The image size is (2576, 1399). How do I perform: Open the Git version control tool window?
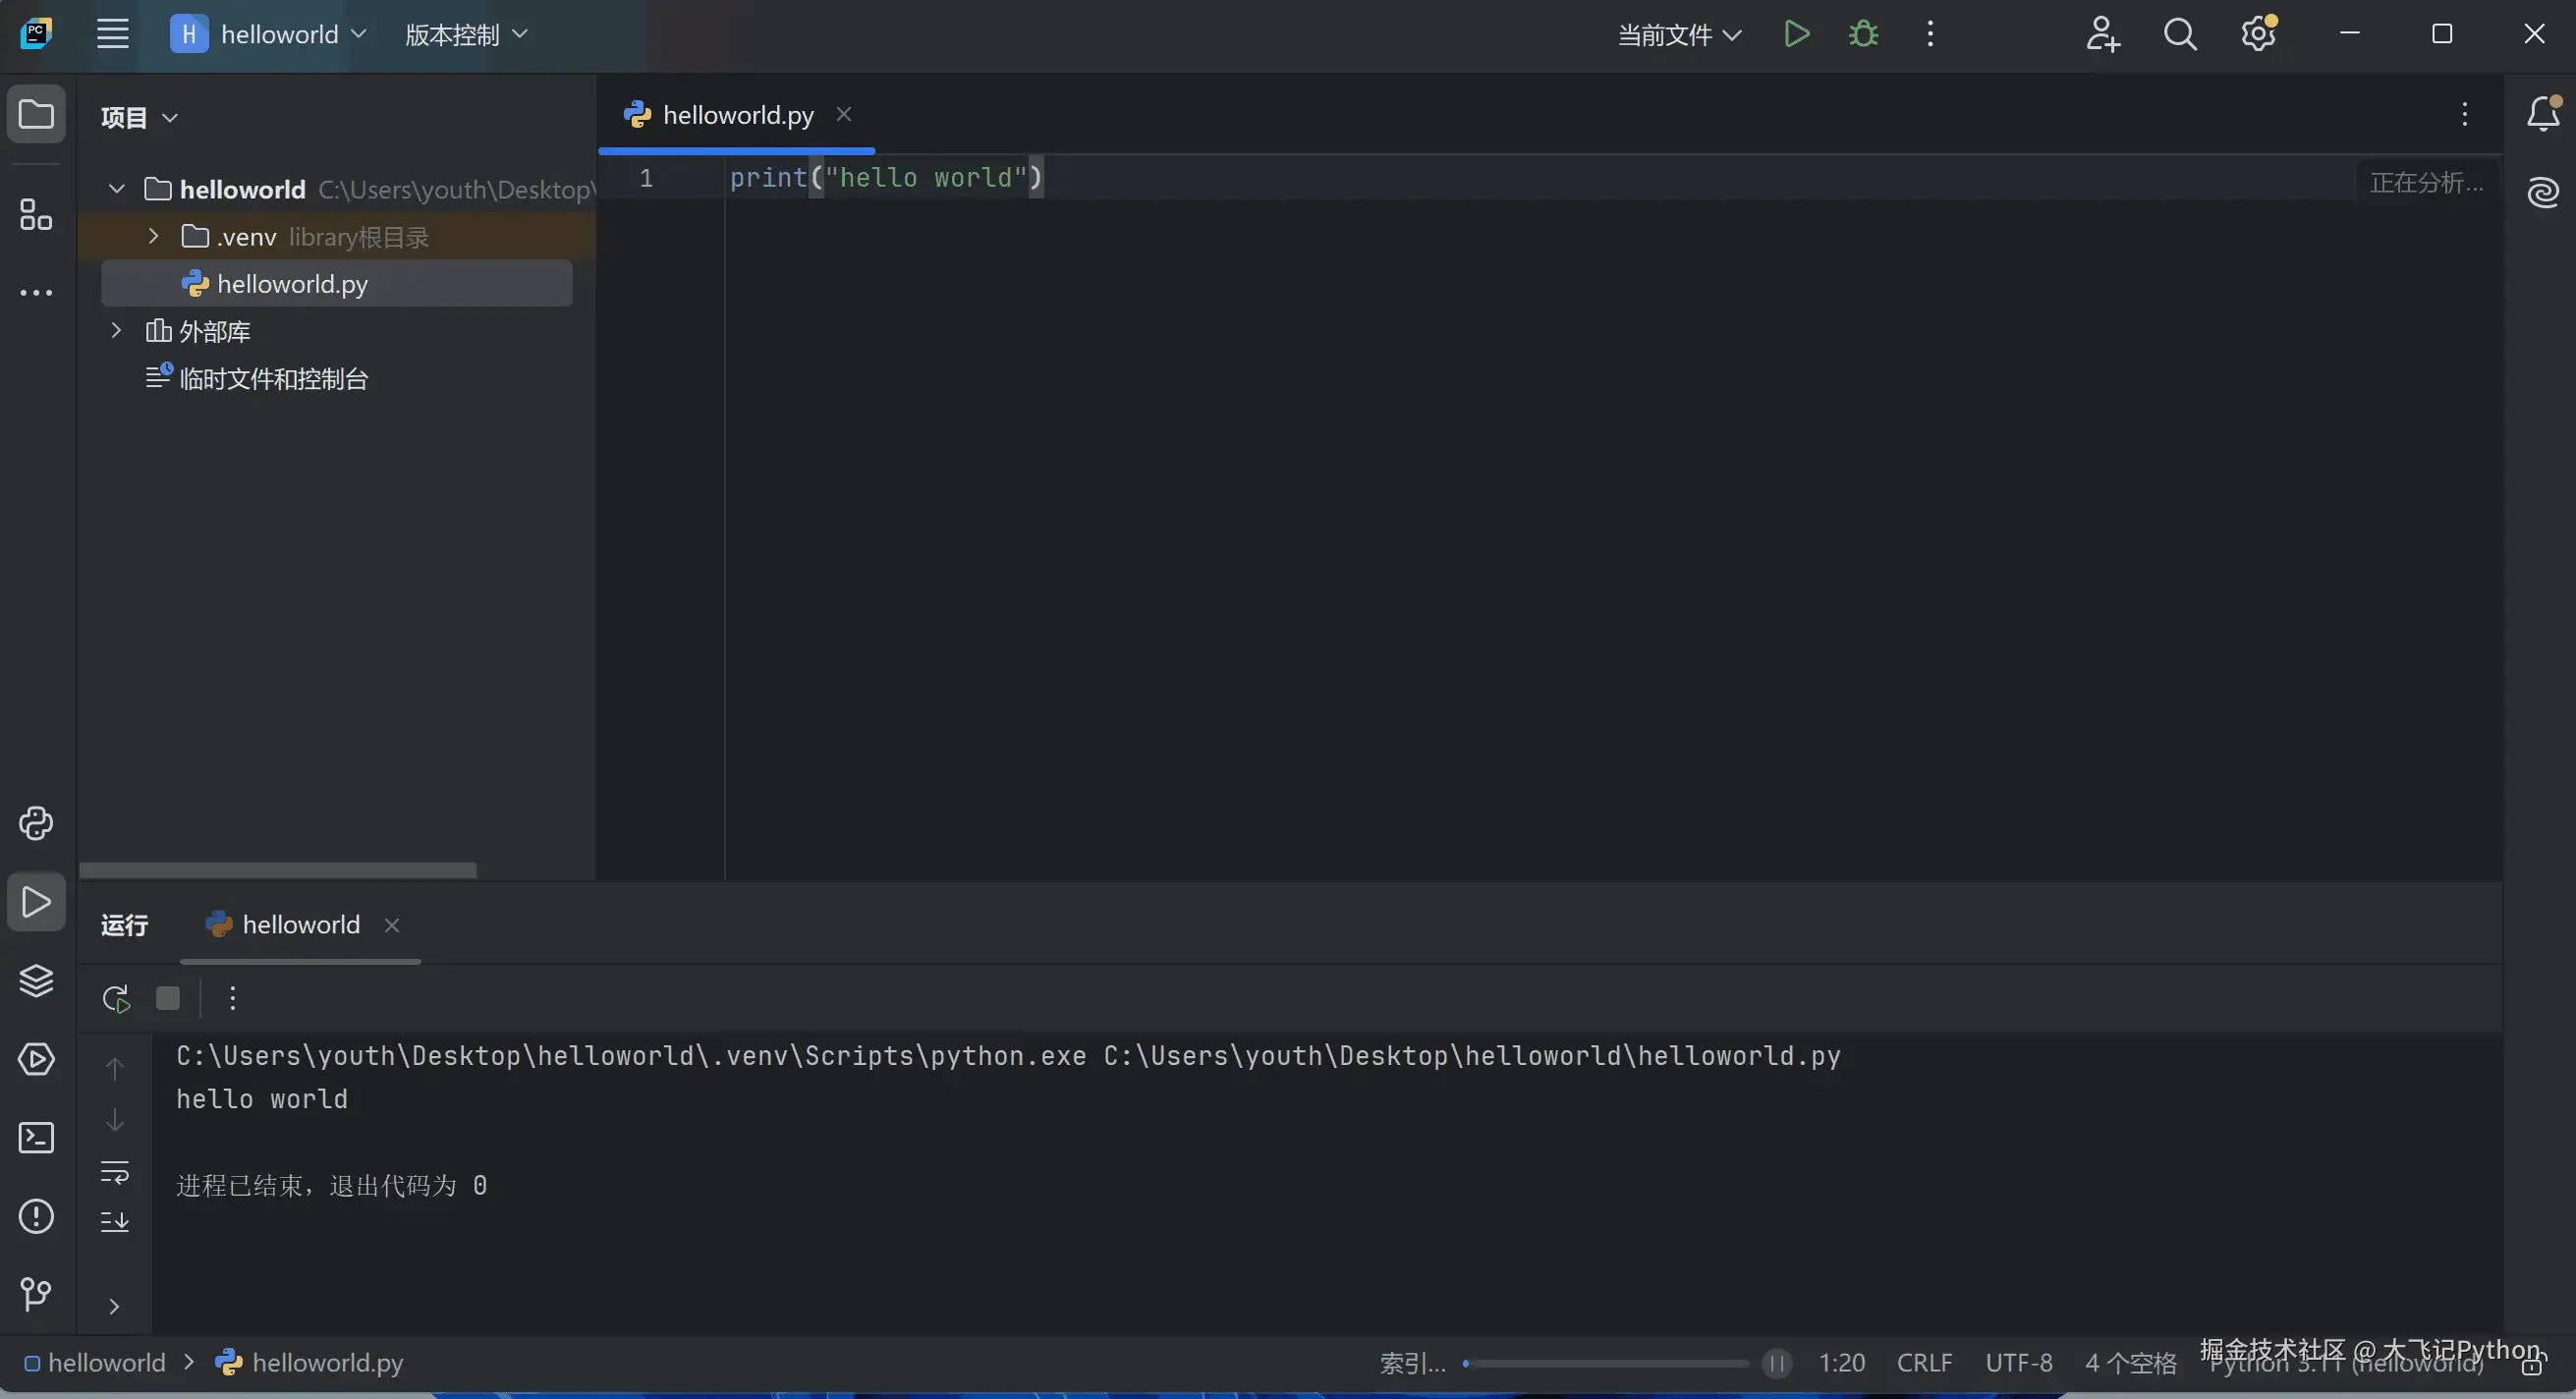pyautogui.click(x=36, y=1294)
